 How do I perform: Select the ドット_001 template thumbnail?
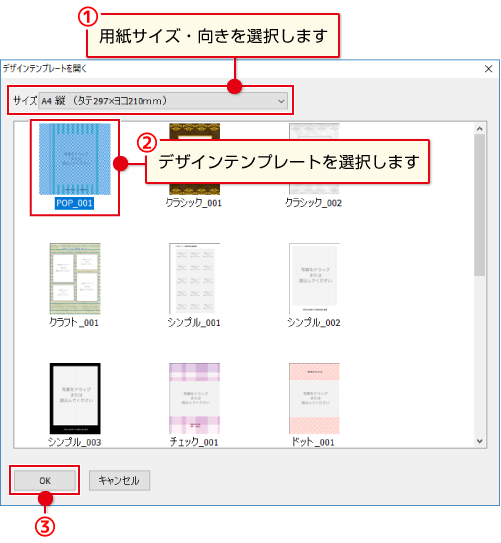(314, 398)
